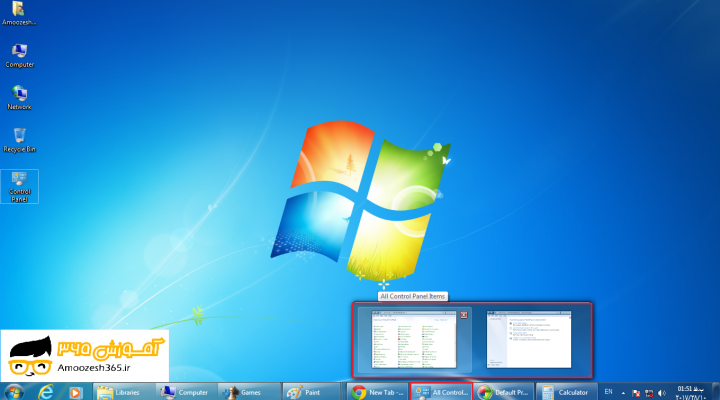Click the All Control... taskbar button
Image resolution: width=720 pixels, height=400 pixels.
coord(441,392)
